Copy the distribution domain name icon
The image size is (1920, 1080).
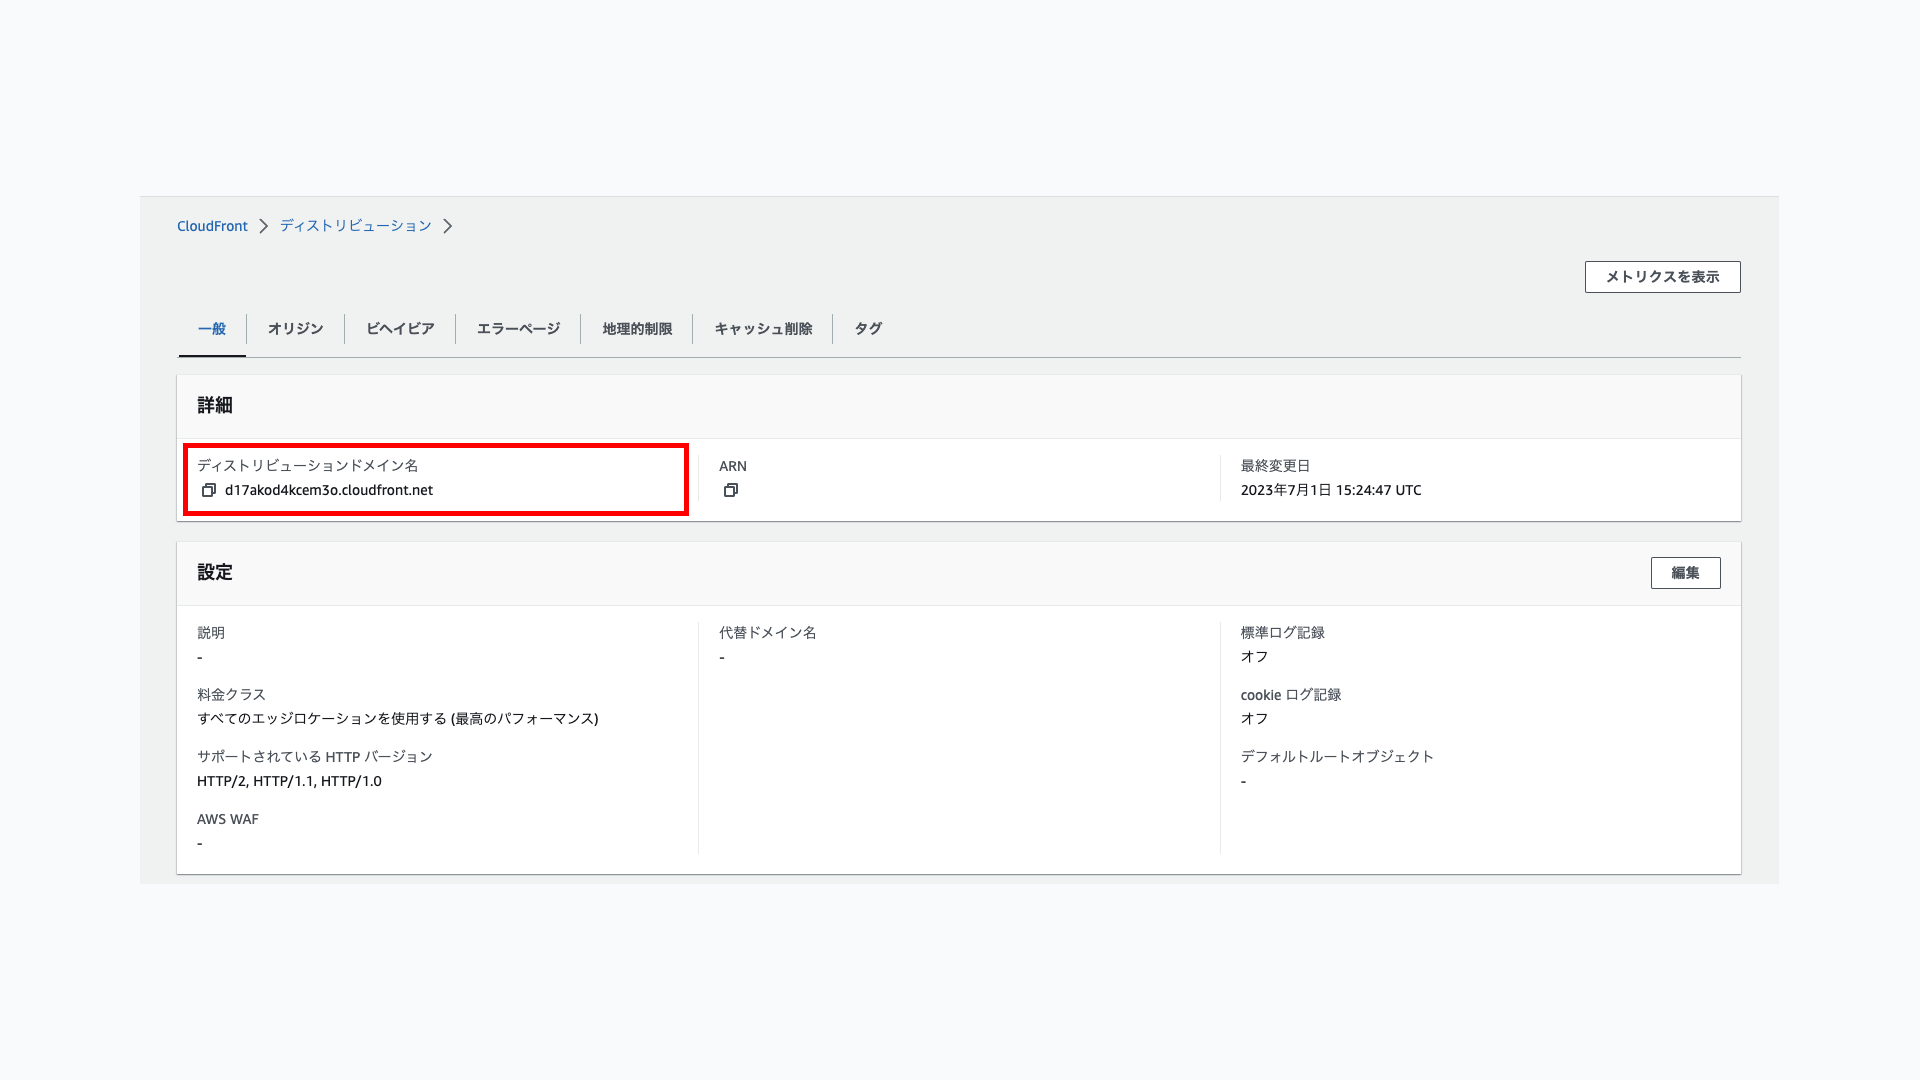(208, 490)
